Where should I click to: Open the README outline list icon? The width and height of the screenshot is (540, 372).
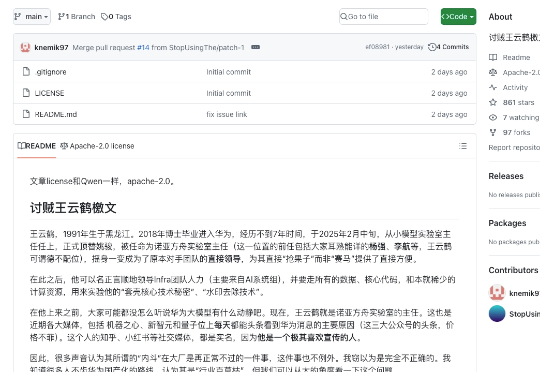[463, 146]
